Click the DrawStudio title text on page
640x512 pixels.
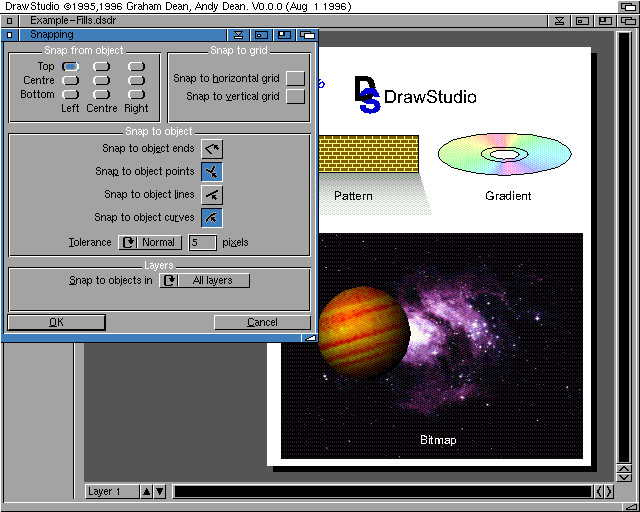[430, 97]
